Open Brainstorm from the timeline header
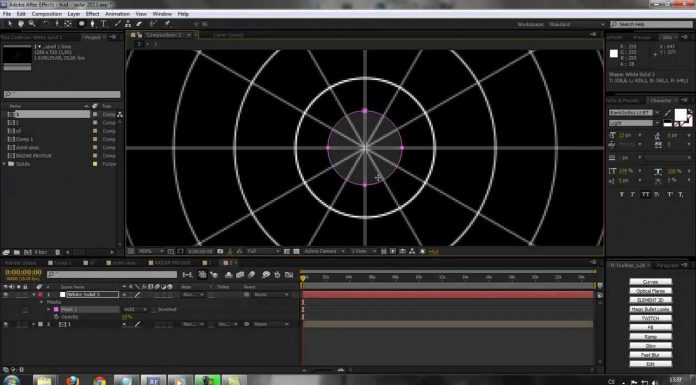This screenshot has width=696, height=385. coord(266,275)
